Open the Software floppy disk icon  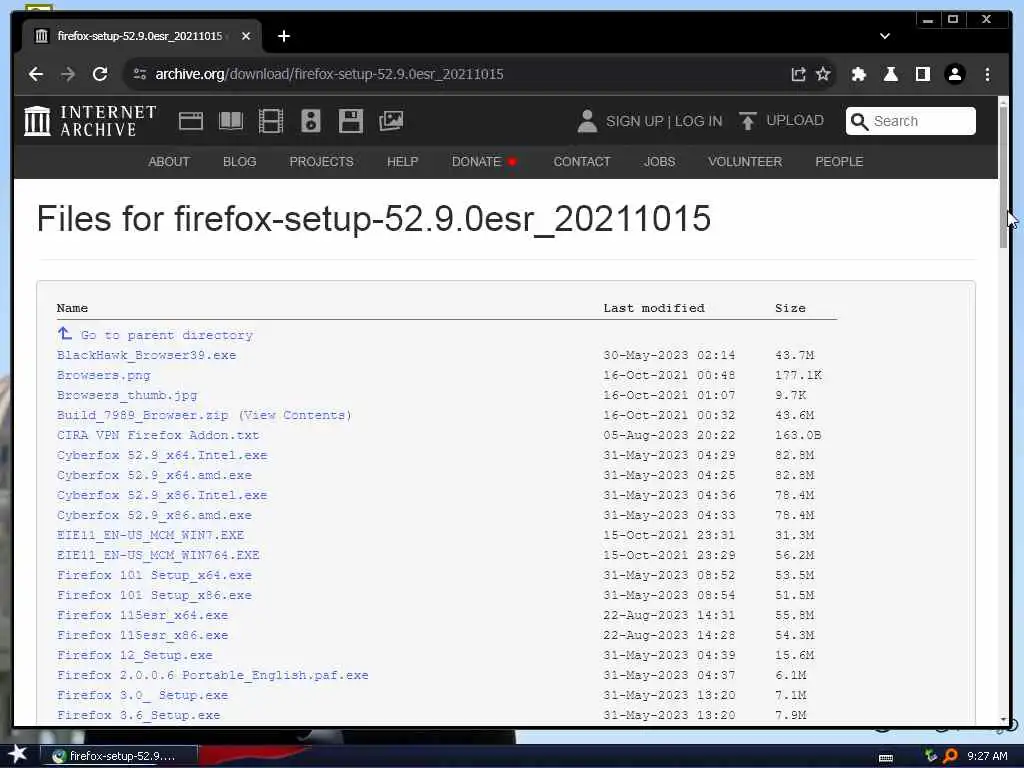click(x=351, y=121)
